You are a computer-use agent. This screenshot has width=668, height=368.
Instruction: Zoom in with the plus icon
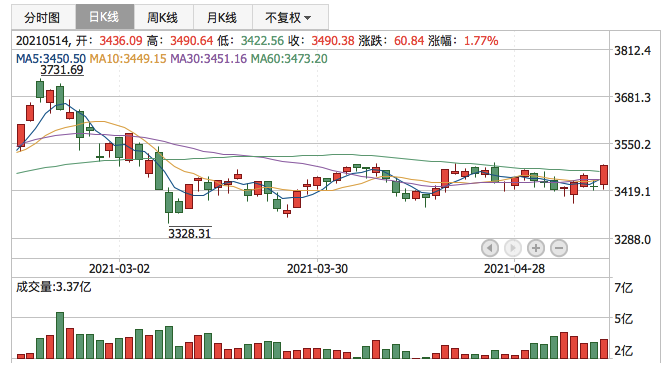[x=536, y=248]
